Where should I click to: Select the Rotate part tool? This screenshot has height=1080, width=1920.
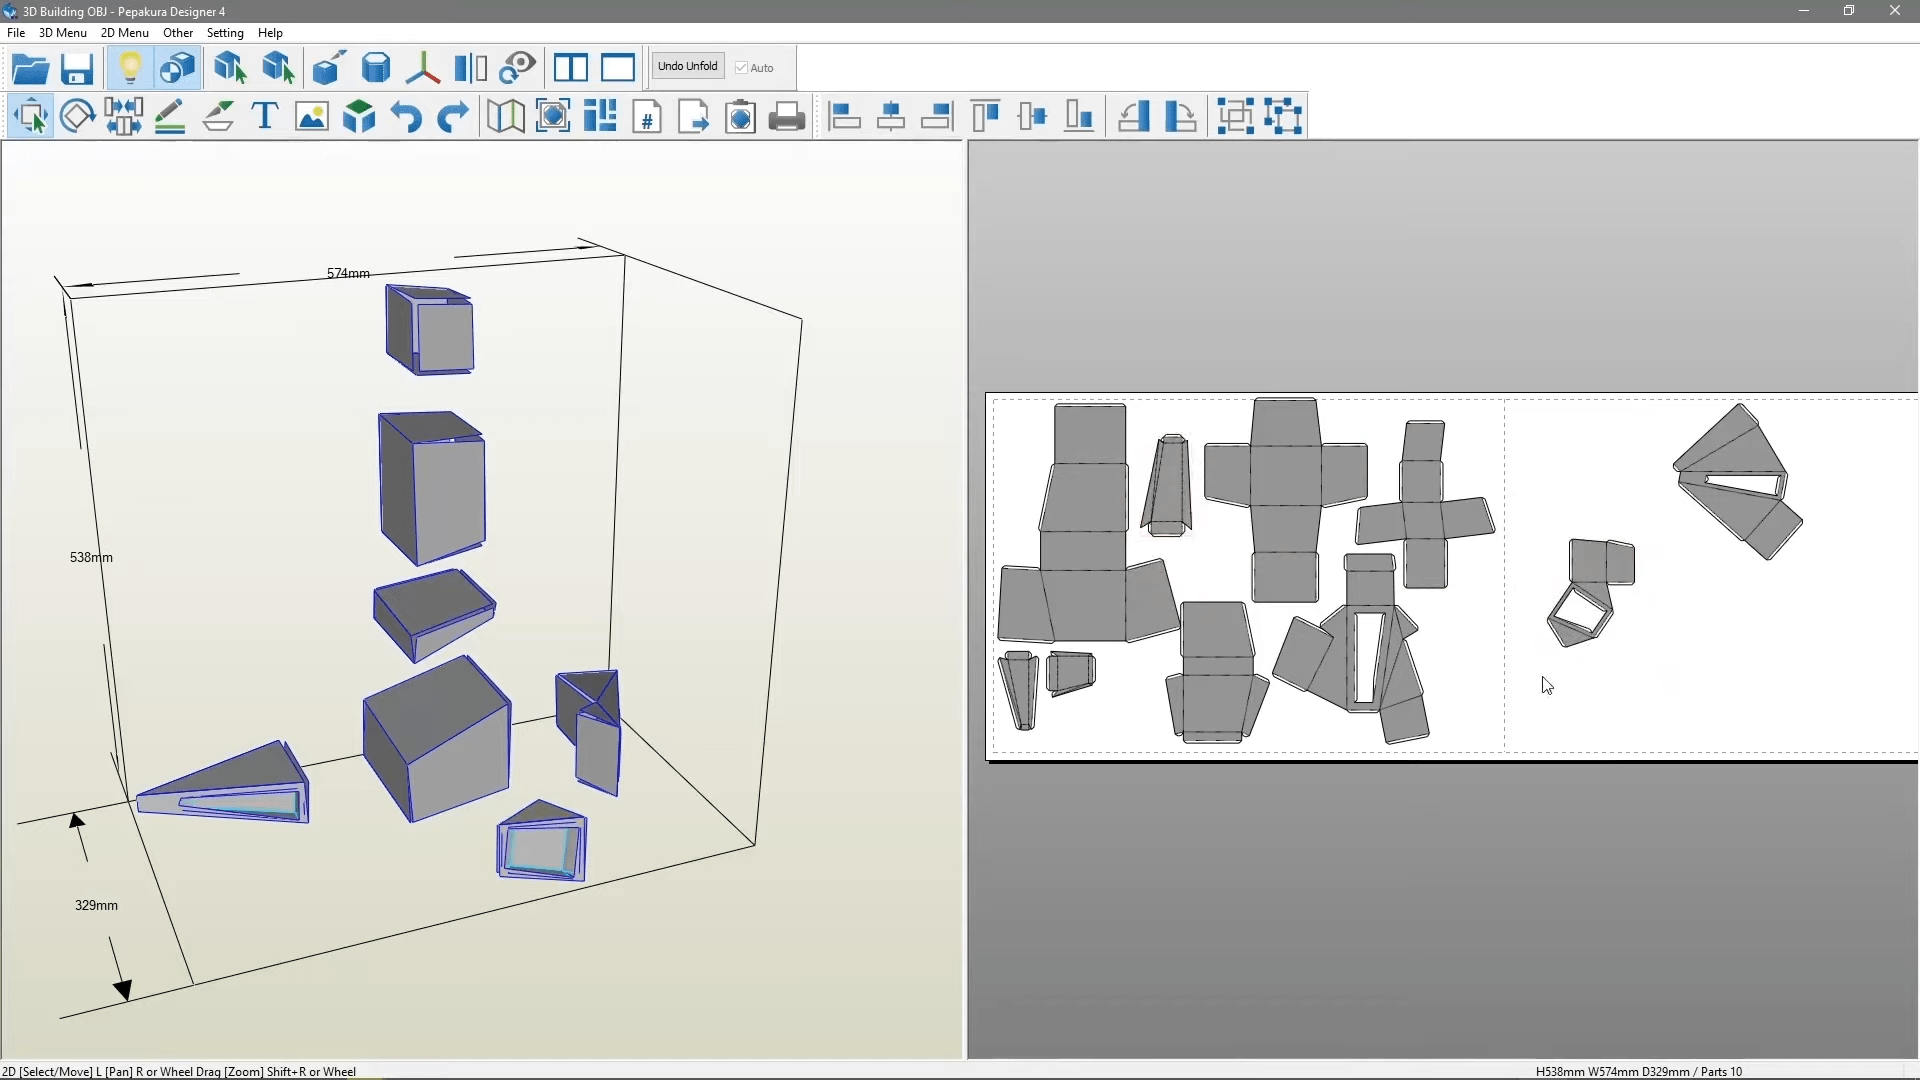tap(77, 116)
